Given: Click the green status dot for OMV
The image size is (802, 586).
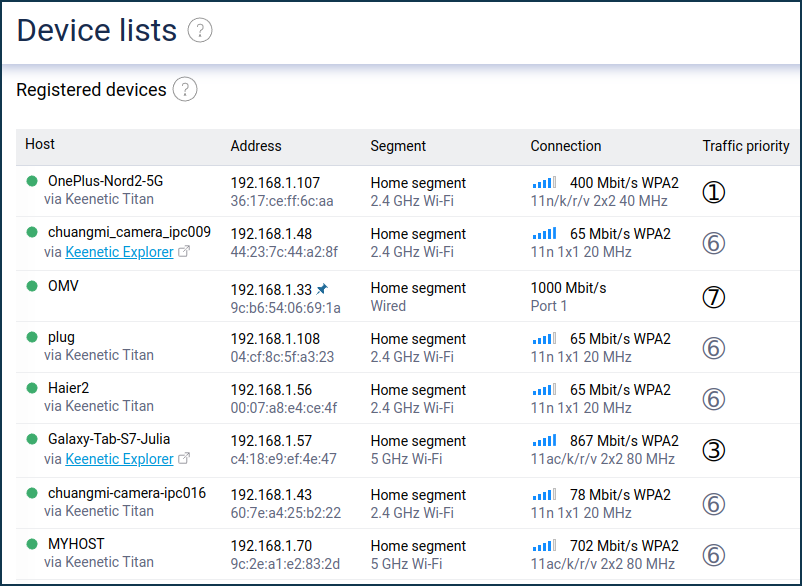Looking at the screenshot, I should pyautogui.click(x=32, y=286).
